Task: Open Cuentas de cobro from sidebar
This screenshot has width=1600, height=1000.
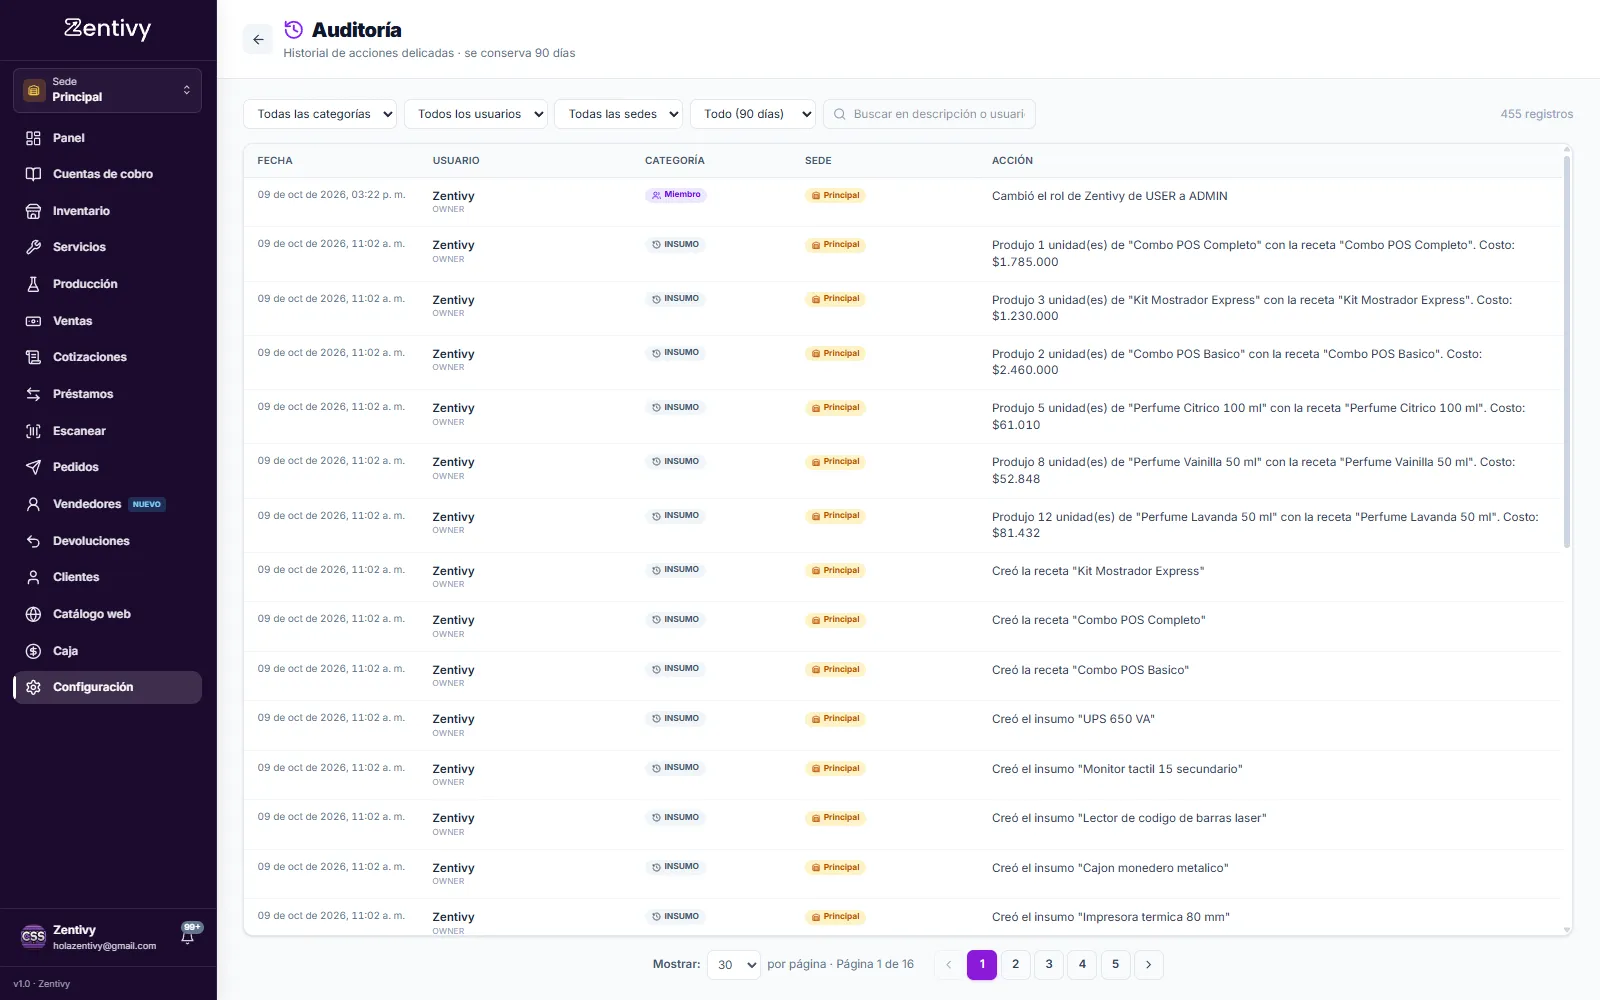Action: (x=107, y=174)
